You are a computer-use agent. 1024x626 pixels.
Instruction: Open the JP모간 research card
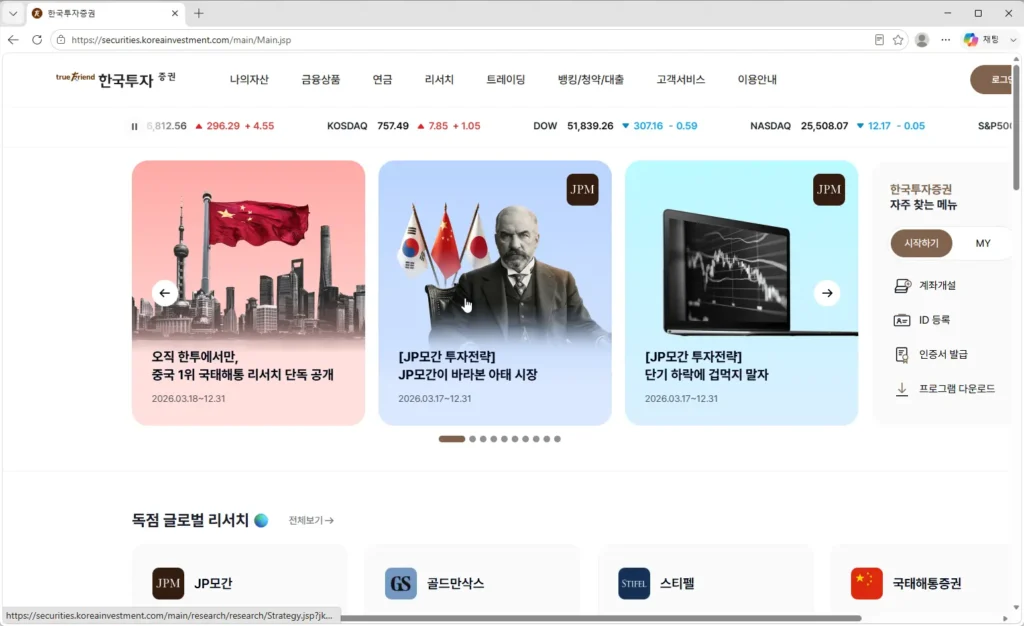[x=240, y=580]
